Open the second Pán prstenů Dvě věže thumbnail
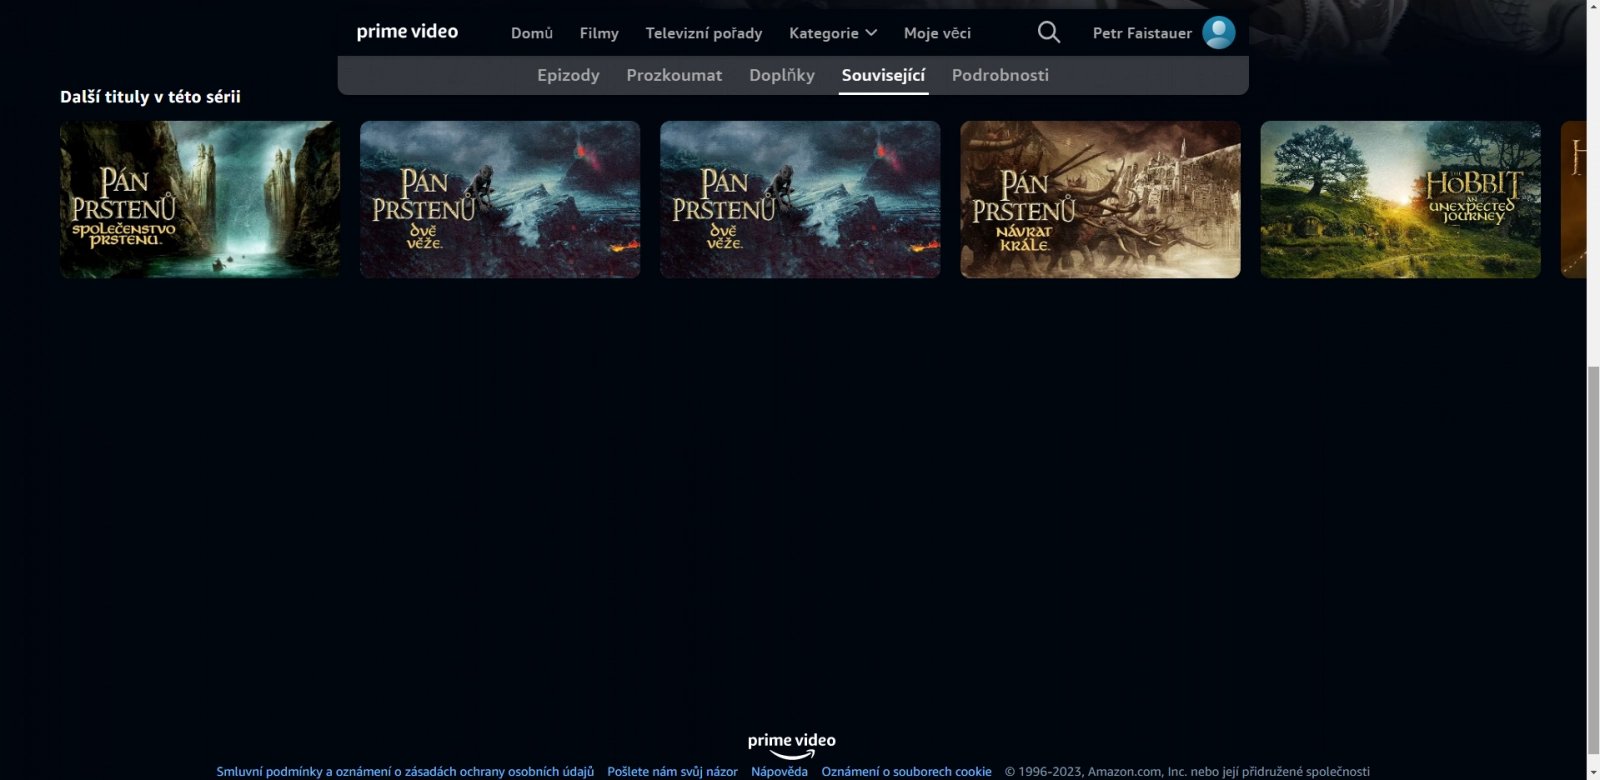 click(800, 199)
